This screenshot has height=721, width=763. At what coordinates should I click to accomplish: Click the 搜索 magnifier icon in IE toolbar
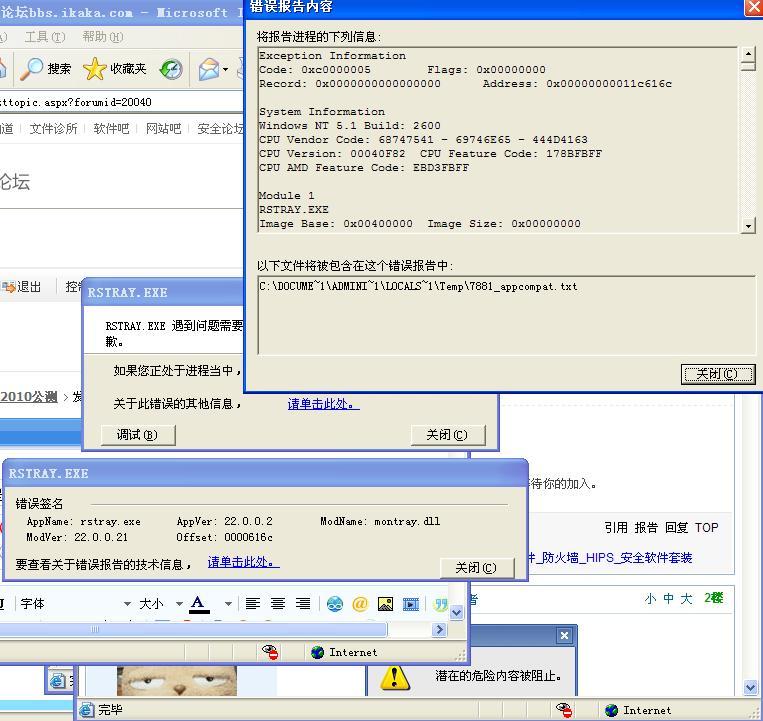(32, 69)
